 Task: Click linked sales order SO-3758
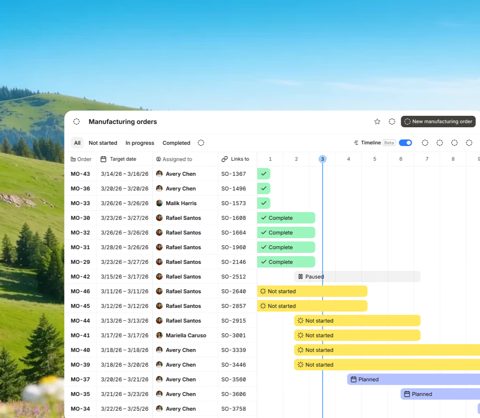click(234, 408)
